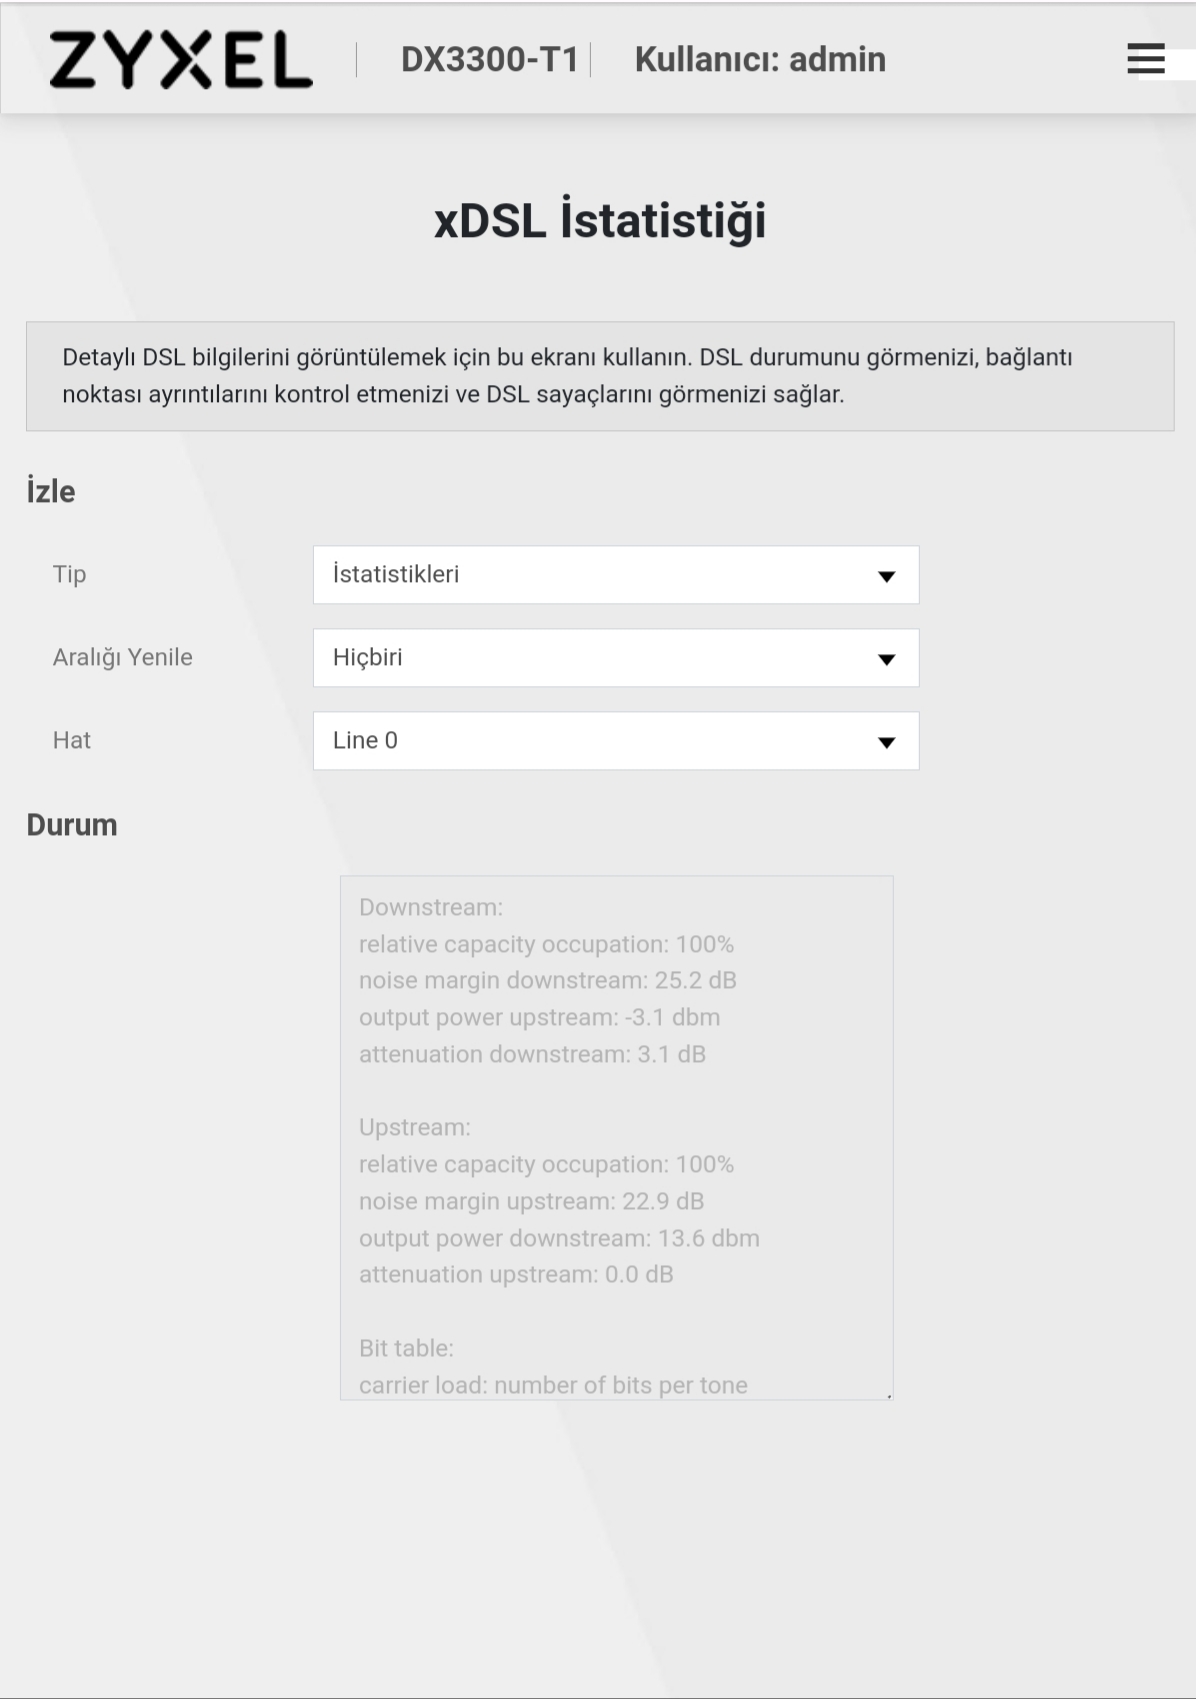This screenshot has height=1699, width=1196.
Task: Open the Line 0 selection dropdown
Action: coord(616,741)
